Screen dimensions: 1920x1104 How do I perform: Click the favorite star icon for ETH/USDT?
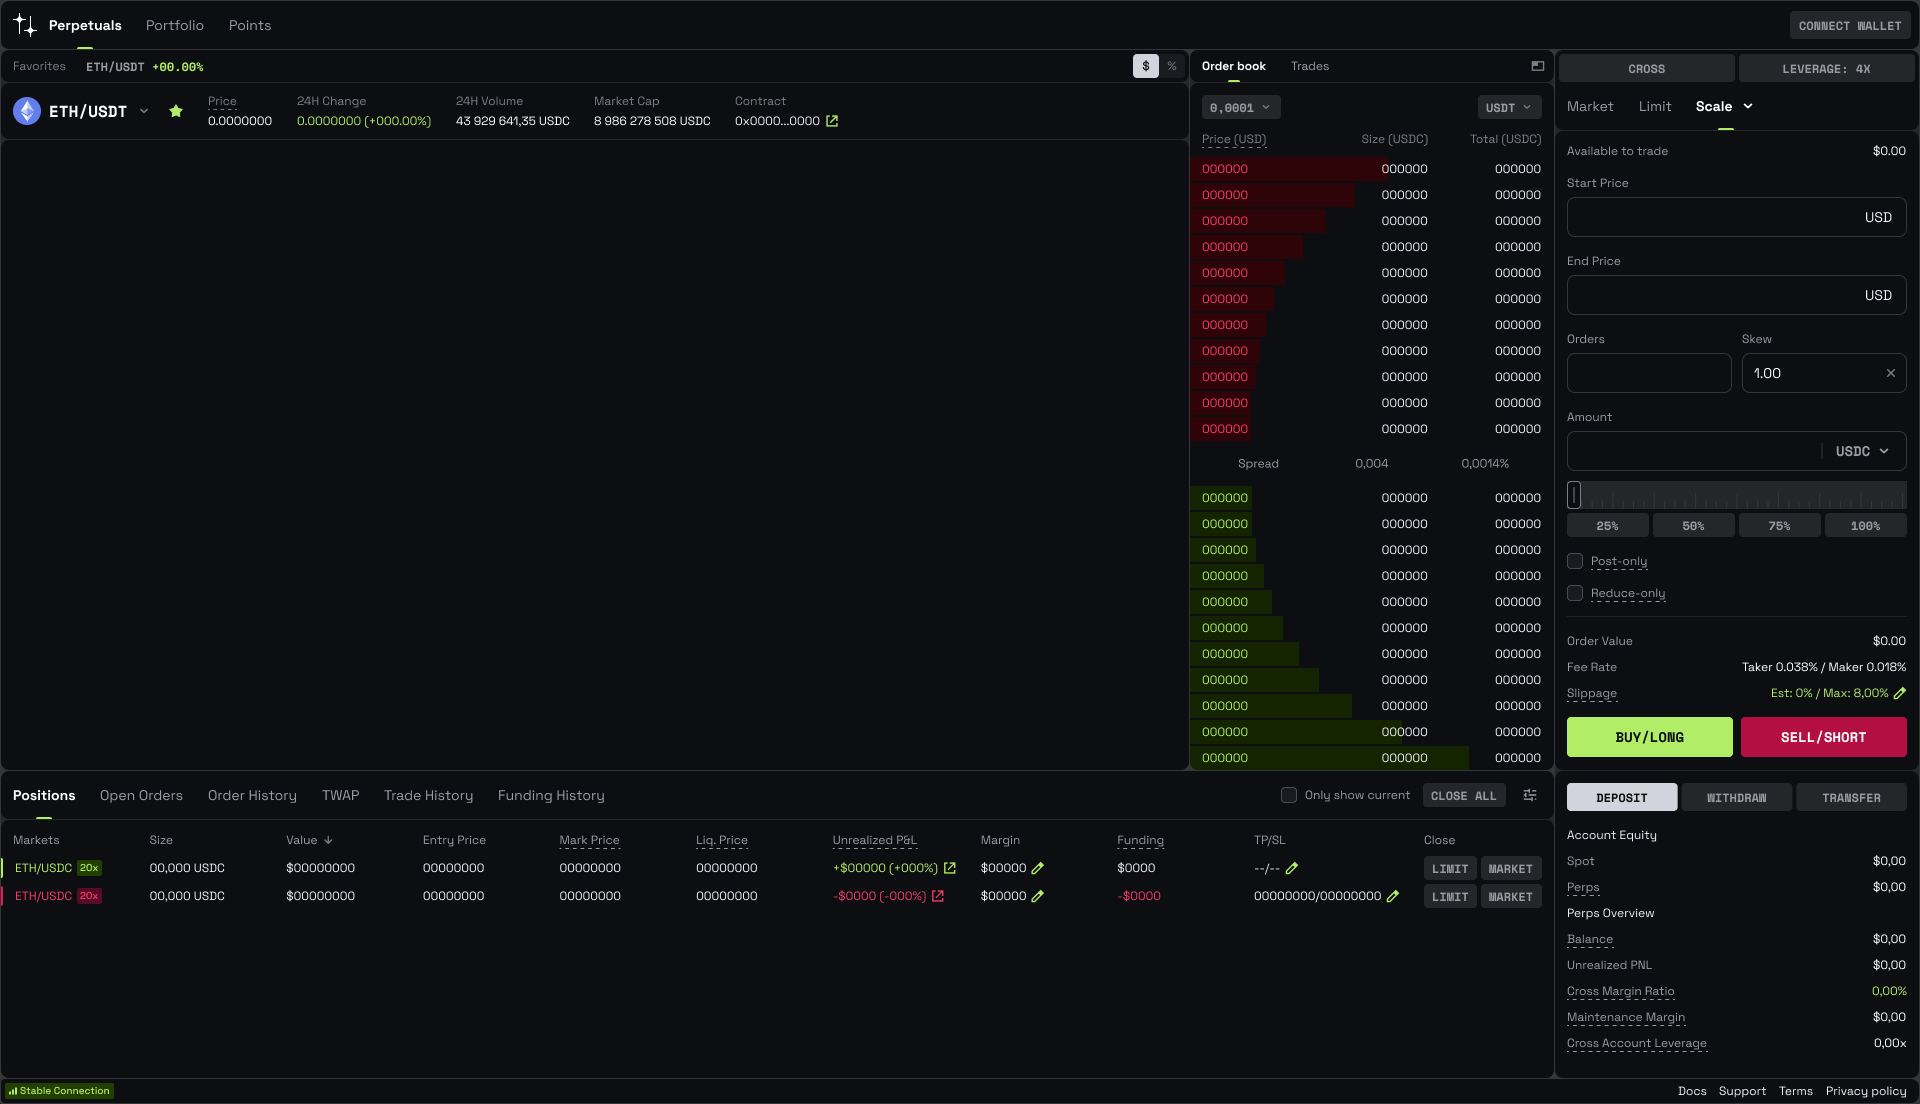pyautogui.click(x=176, y=111)
